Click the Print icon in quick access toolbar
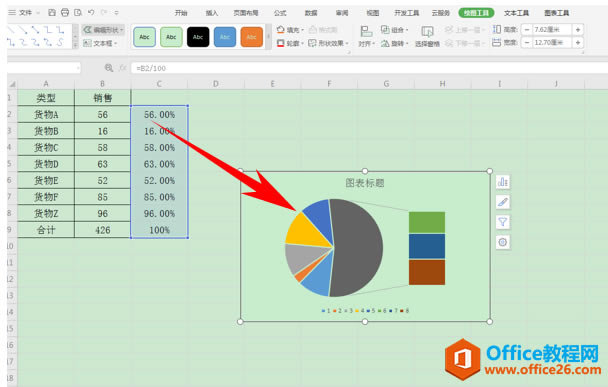 (65, 12)
